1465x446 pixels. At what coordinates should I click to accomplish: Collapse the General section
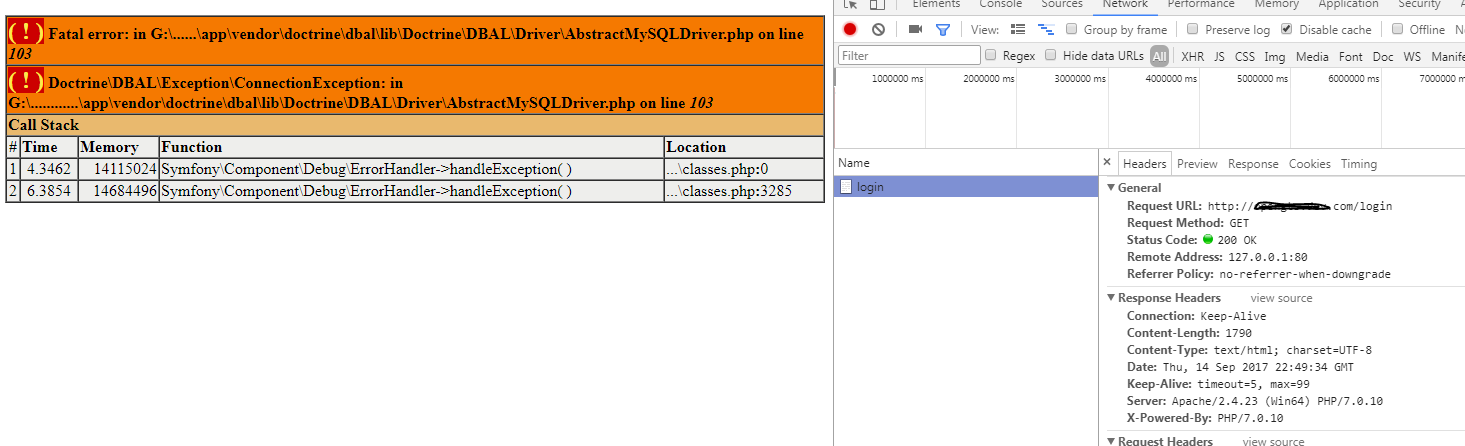tap(1111, 188)
